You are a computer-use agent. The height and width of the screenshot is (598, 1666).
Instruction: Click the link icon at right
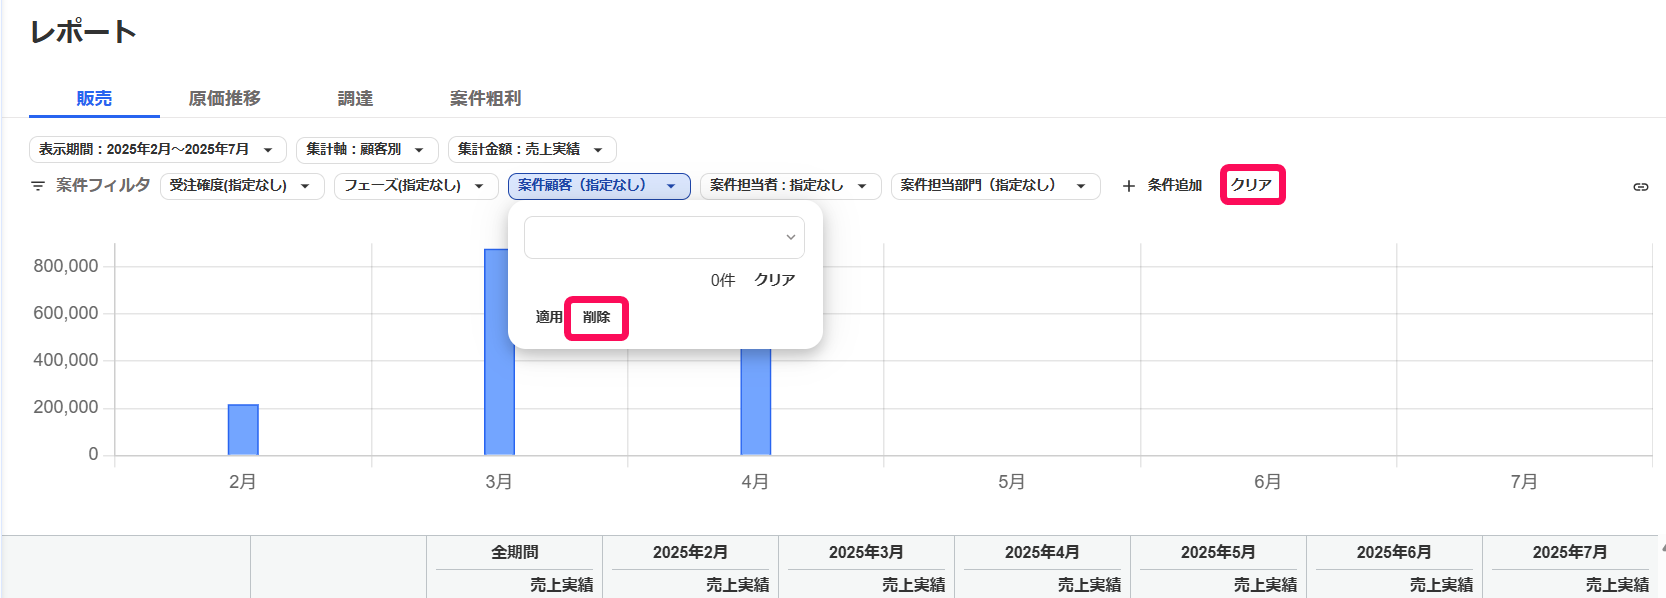pyautogui.click(x=1640, y=187)
